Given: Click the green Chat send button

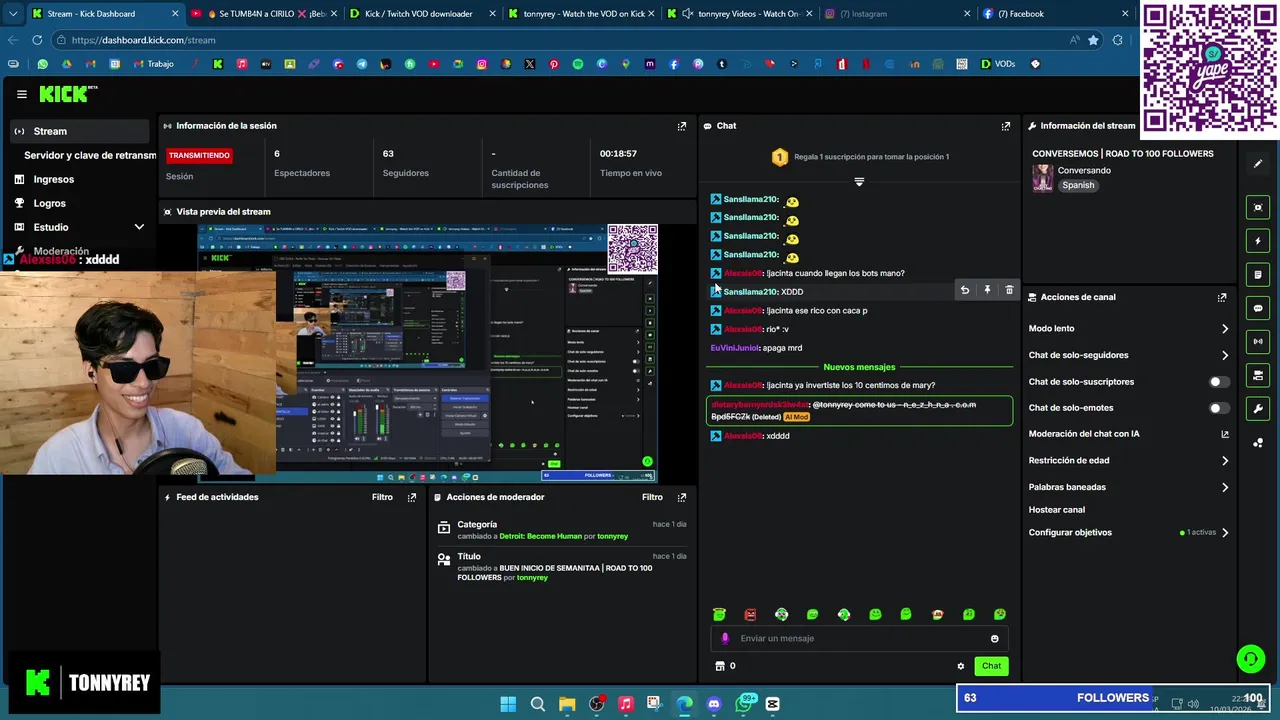Looking at the screenshot, I should 991,666.
